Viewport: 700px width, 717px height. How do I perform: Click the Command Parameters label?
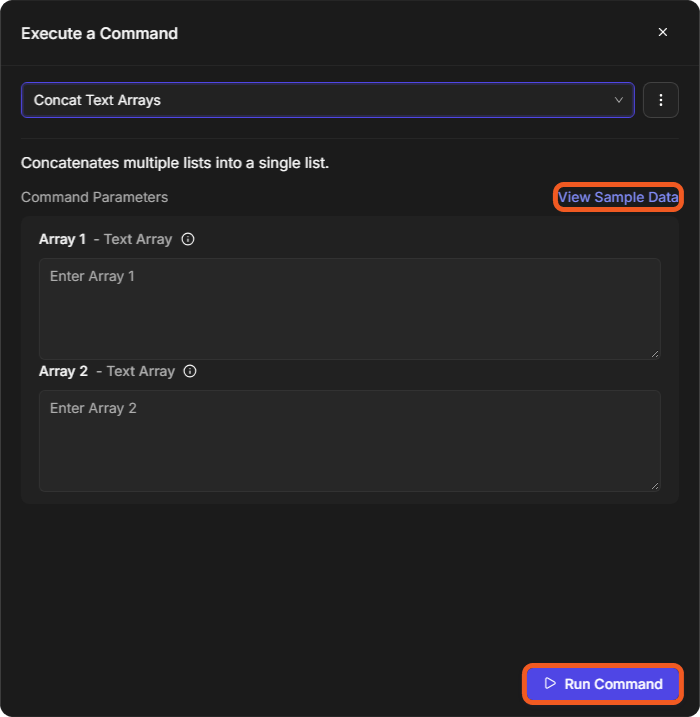click(95, 197)
